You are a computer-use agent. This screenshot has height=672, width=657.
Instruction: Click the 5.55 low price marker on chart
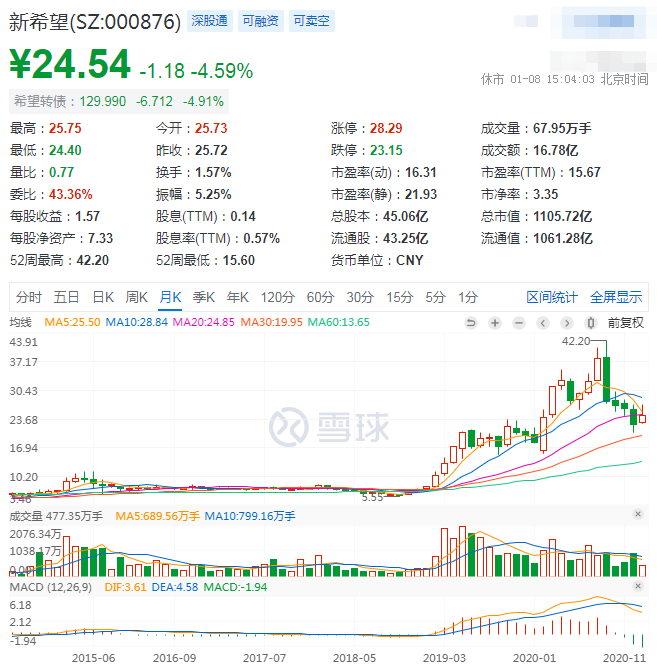click(372, 497)
